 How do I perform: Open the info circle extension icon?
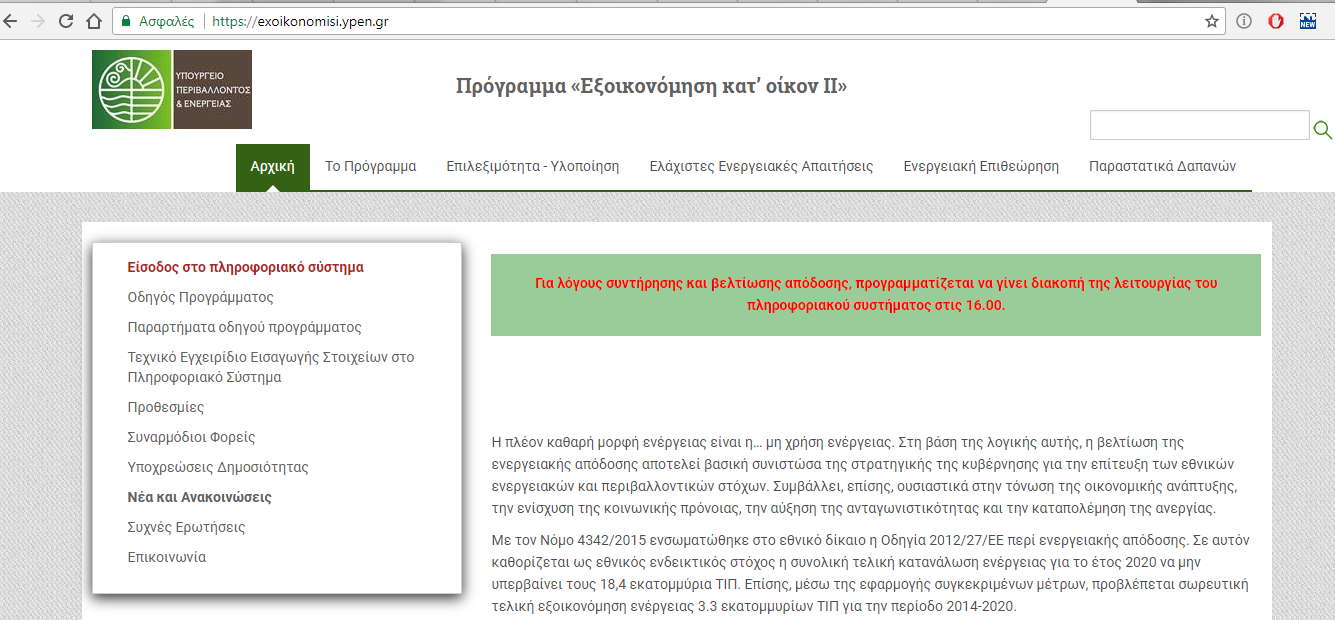click(x=1244, y=21)
